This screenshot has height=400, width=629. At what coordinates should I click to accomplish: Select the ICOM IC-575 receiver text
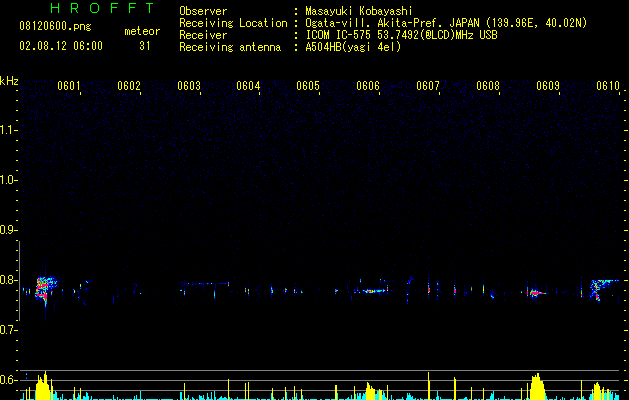pyautogui.click(x=401, y=35)
